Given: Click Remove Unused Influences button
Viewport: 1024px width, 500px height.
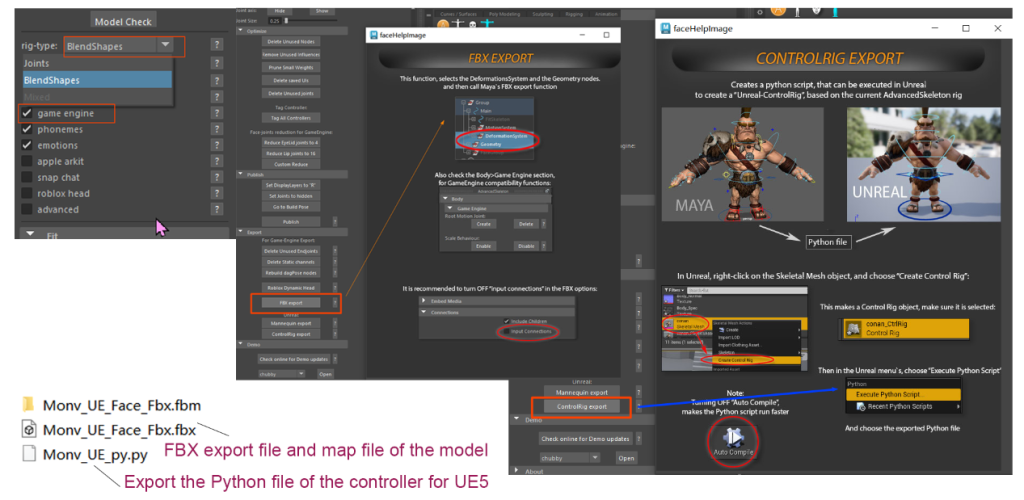Looking at the screenshot, I should pos(291,54).
